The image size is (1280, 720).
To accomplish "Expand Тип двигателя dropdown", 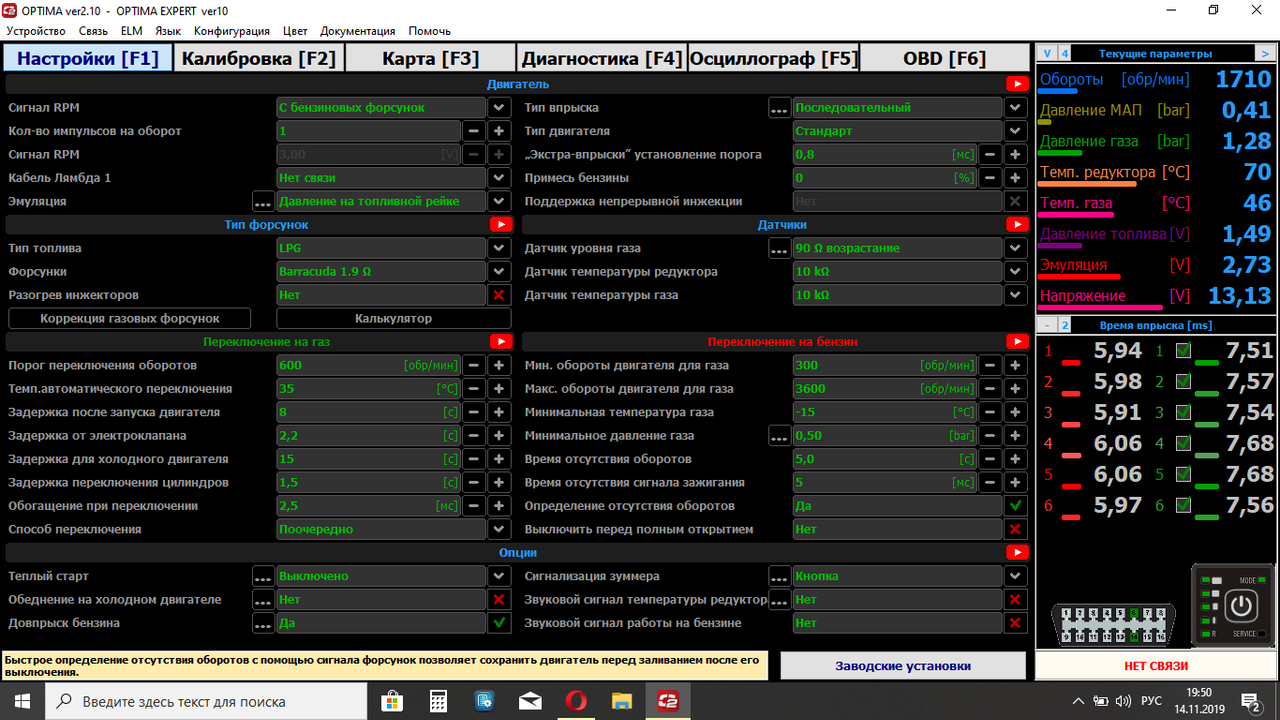I will click(1015, 131).
